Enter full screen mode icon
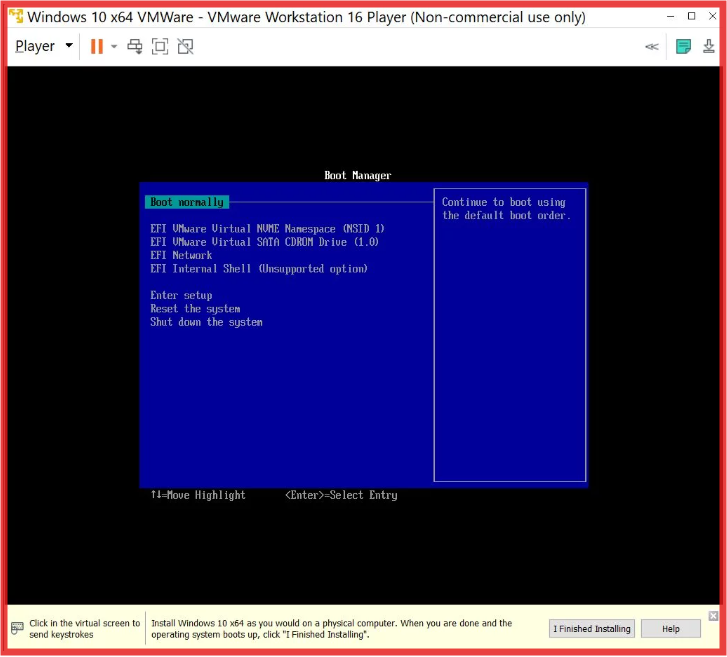 point(160,46)
